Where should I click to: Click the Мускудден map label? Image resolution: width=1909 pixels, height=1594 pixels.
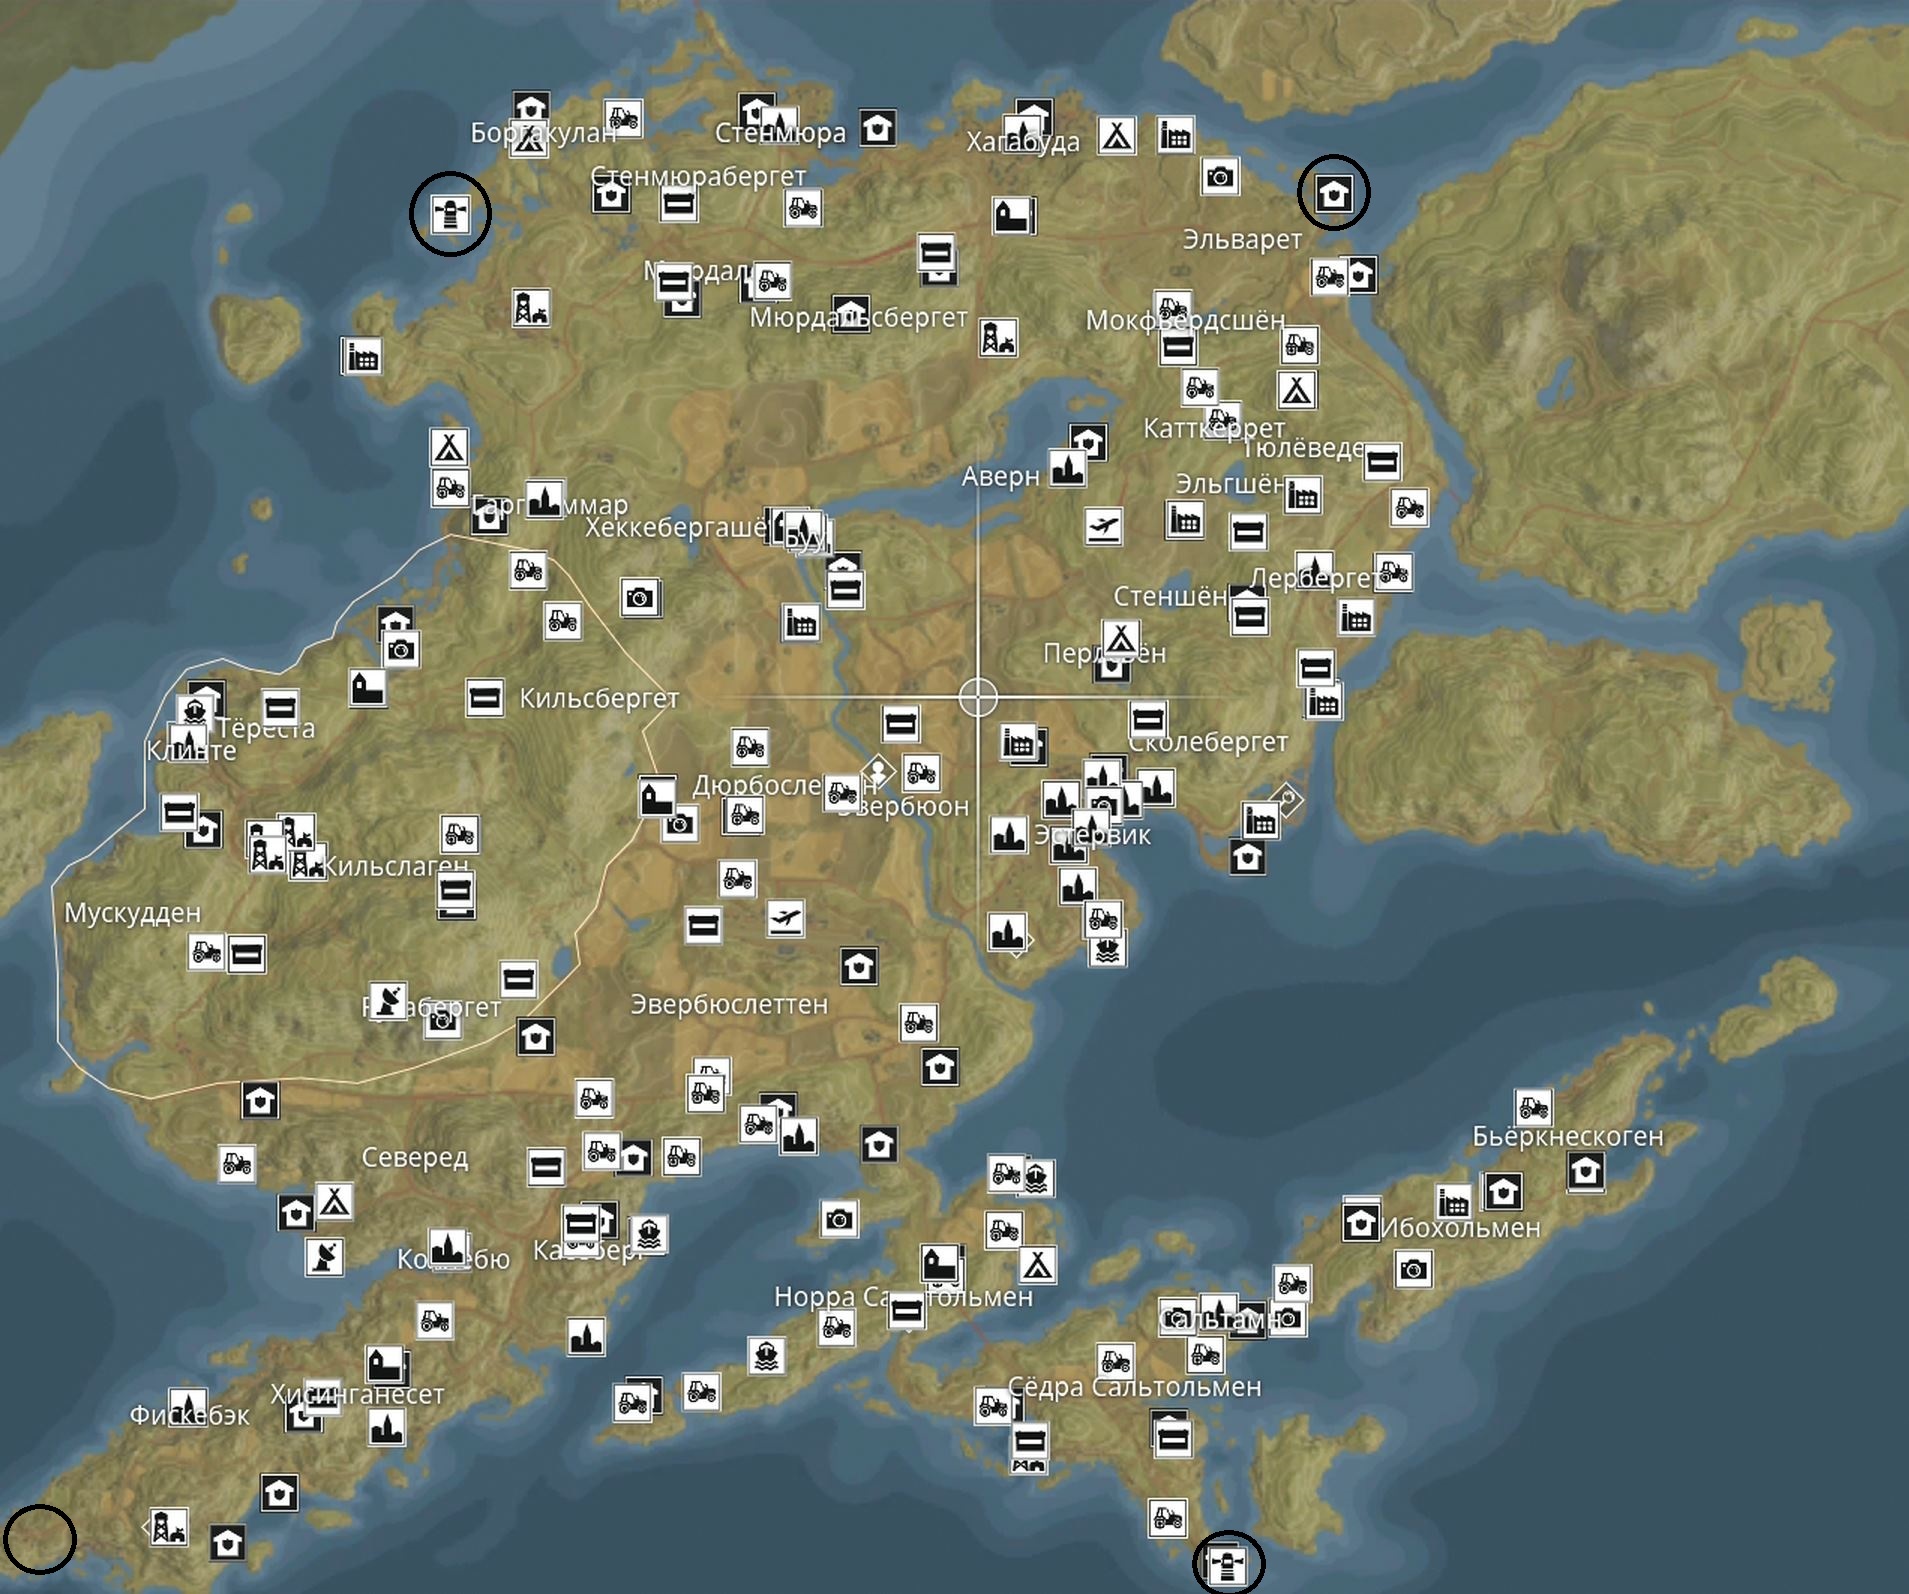[x=132, y=913]
